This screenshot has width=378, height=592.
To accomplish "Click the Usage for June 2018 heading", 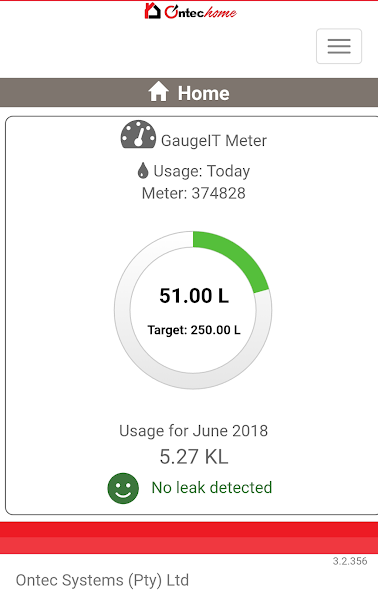I will [x=193, y=431].
